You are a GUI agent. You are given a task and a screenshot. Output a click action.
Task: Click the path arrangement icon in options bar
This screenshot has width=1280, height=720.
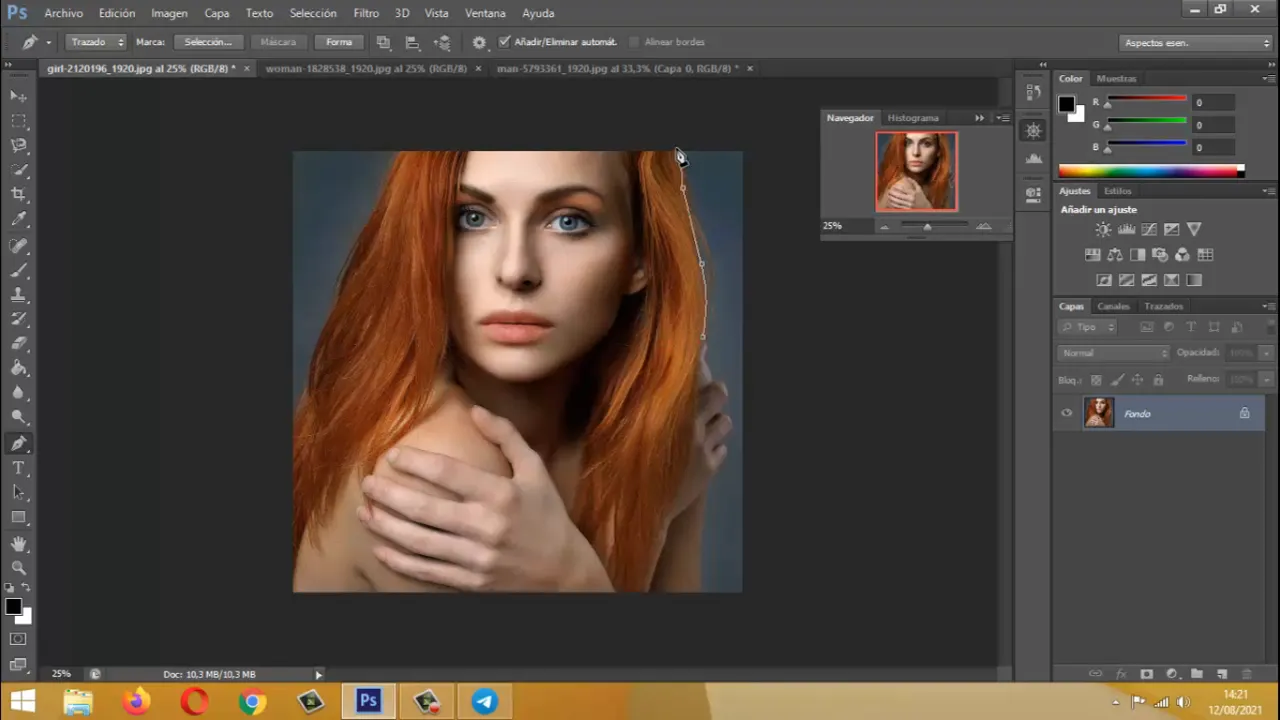[x=442, y=42]
